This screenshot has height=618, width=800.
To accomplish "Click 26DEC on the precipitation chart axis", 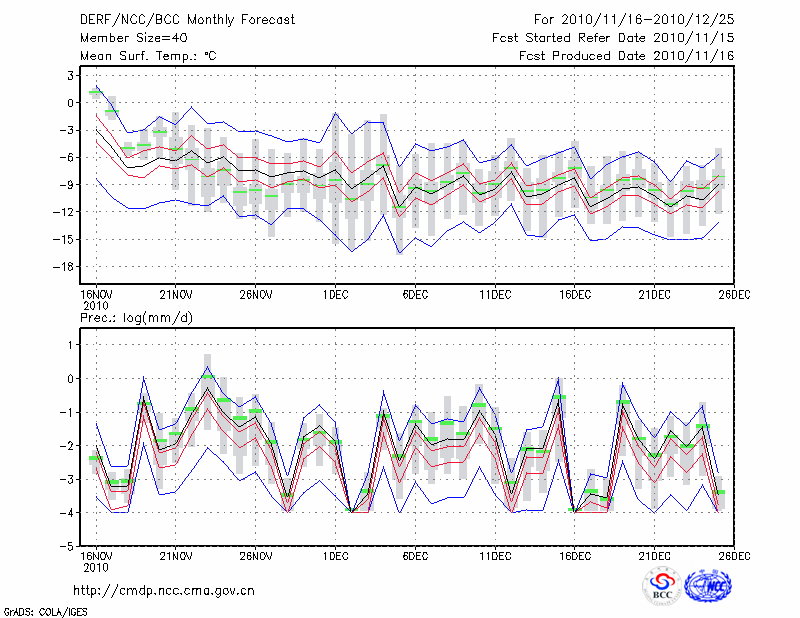I will point(735,556).
